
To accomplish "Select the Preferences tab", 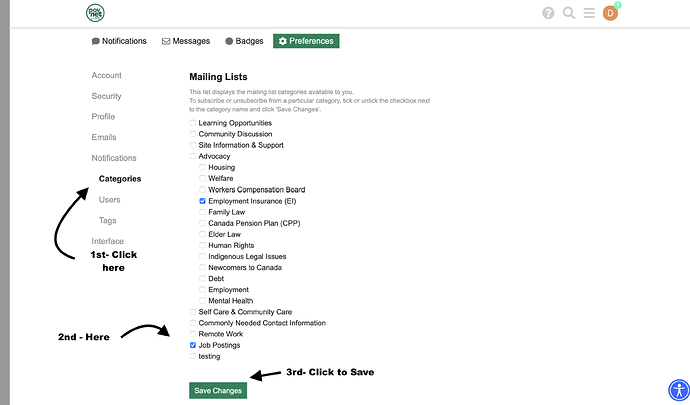I will click(306, 41).
